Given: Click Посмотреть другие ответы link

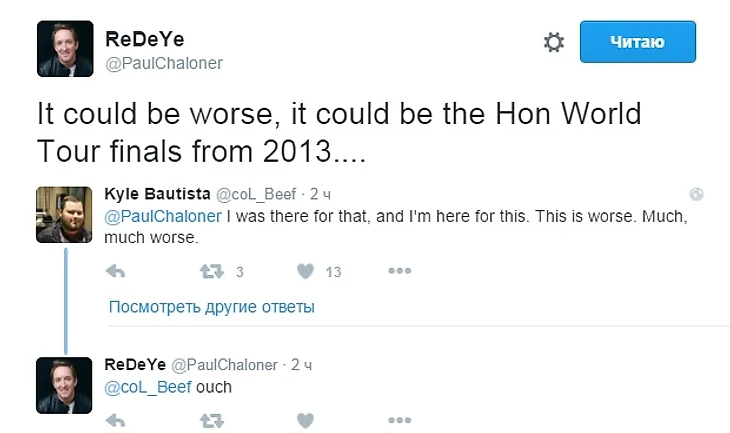Looking at the screenshot, I should pos(211,307).
